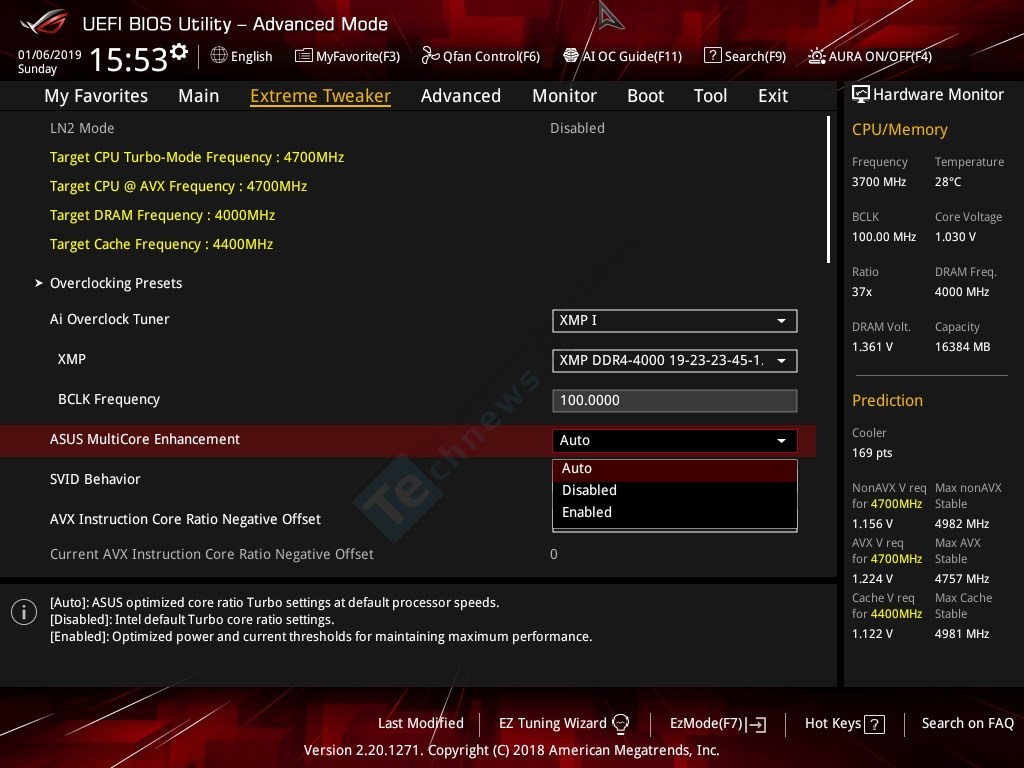Click Target Cache Frequency : 4400MHz text
The height and width of the screenshot is (768, 1024).
(161, 244)
